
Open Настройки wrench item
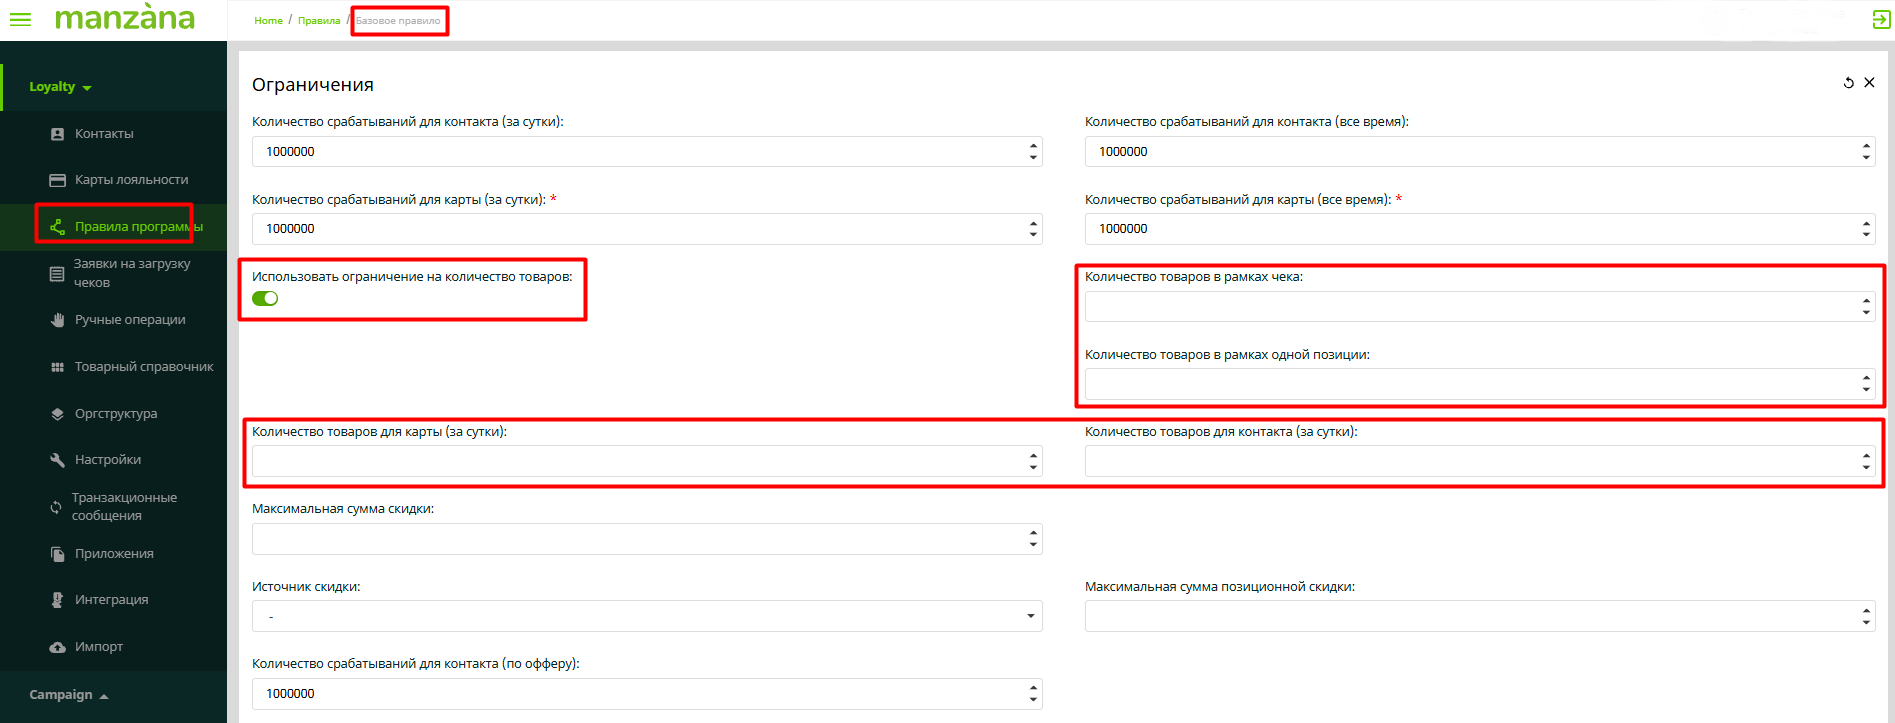[x=107, y=460]
